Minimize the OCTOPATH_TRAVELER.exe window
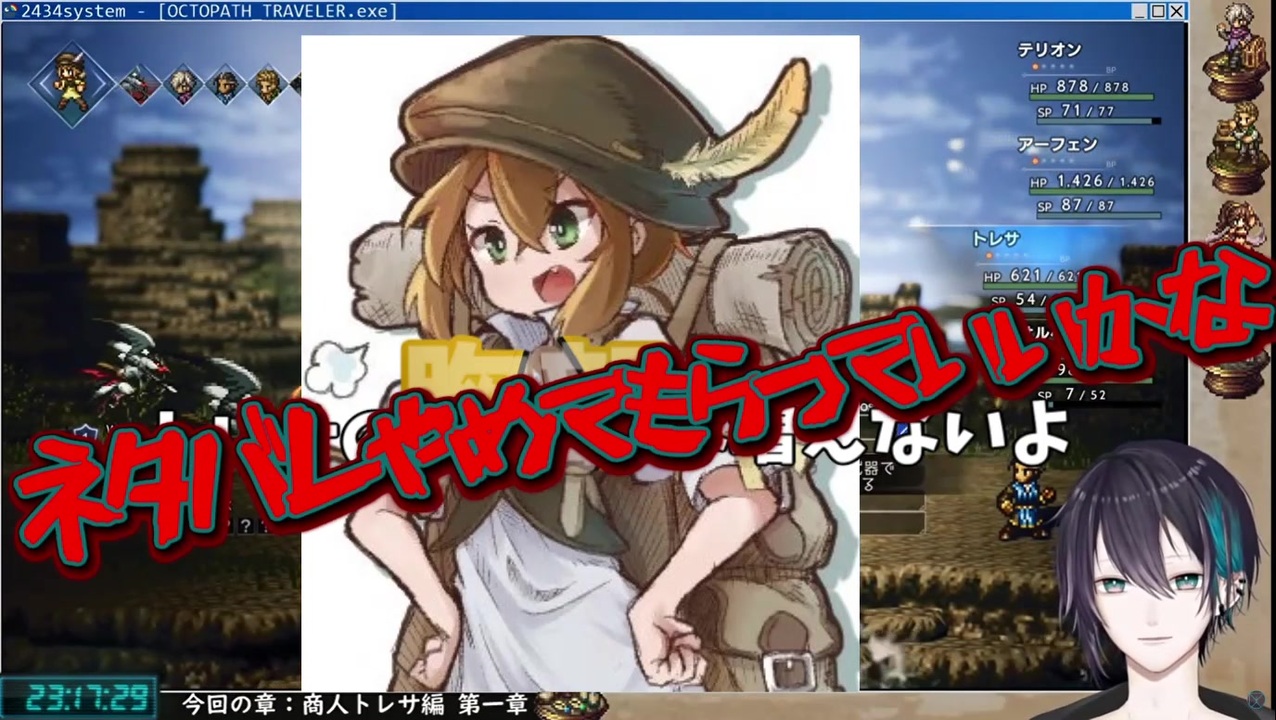The height and width of the screenshot is (720, 1276). (1140, 11)
